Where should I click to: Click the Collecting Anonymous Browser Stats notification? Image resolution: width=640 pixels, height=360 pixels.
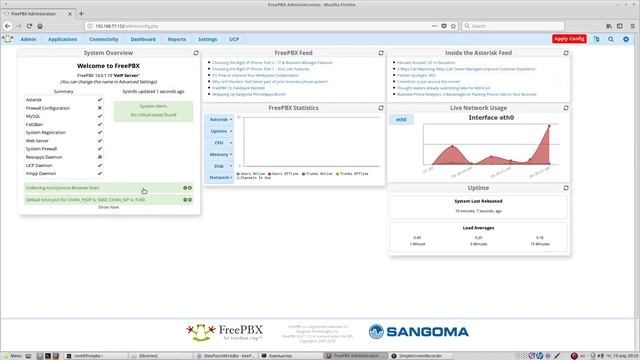pos(109,188)
